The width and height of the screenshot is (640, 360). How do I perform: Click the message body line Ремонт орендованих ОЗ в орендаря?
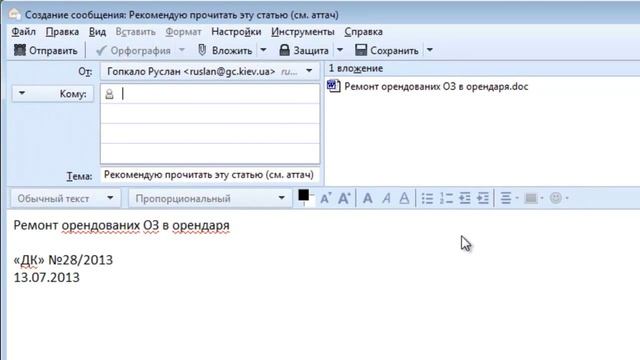click(122, 225)
